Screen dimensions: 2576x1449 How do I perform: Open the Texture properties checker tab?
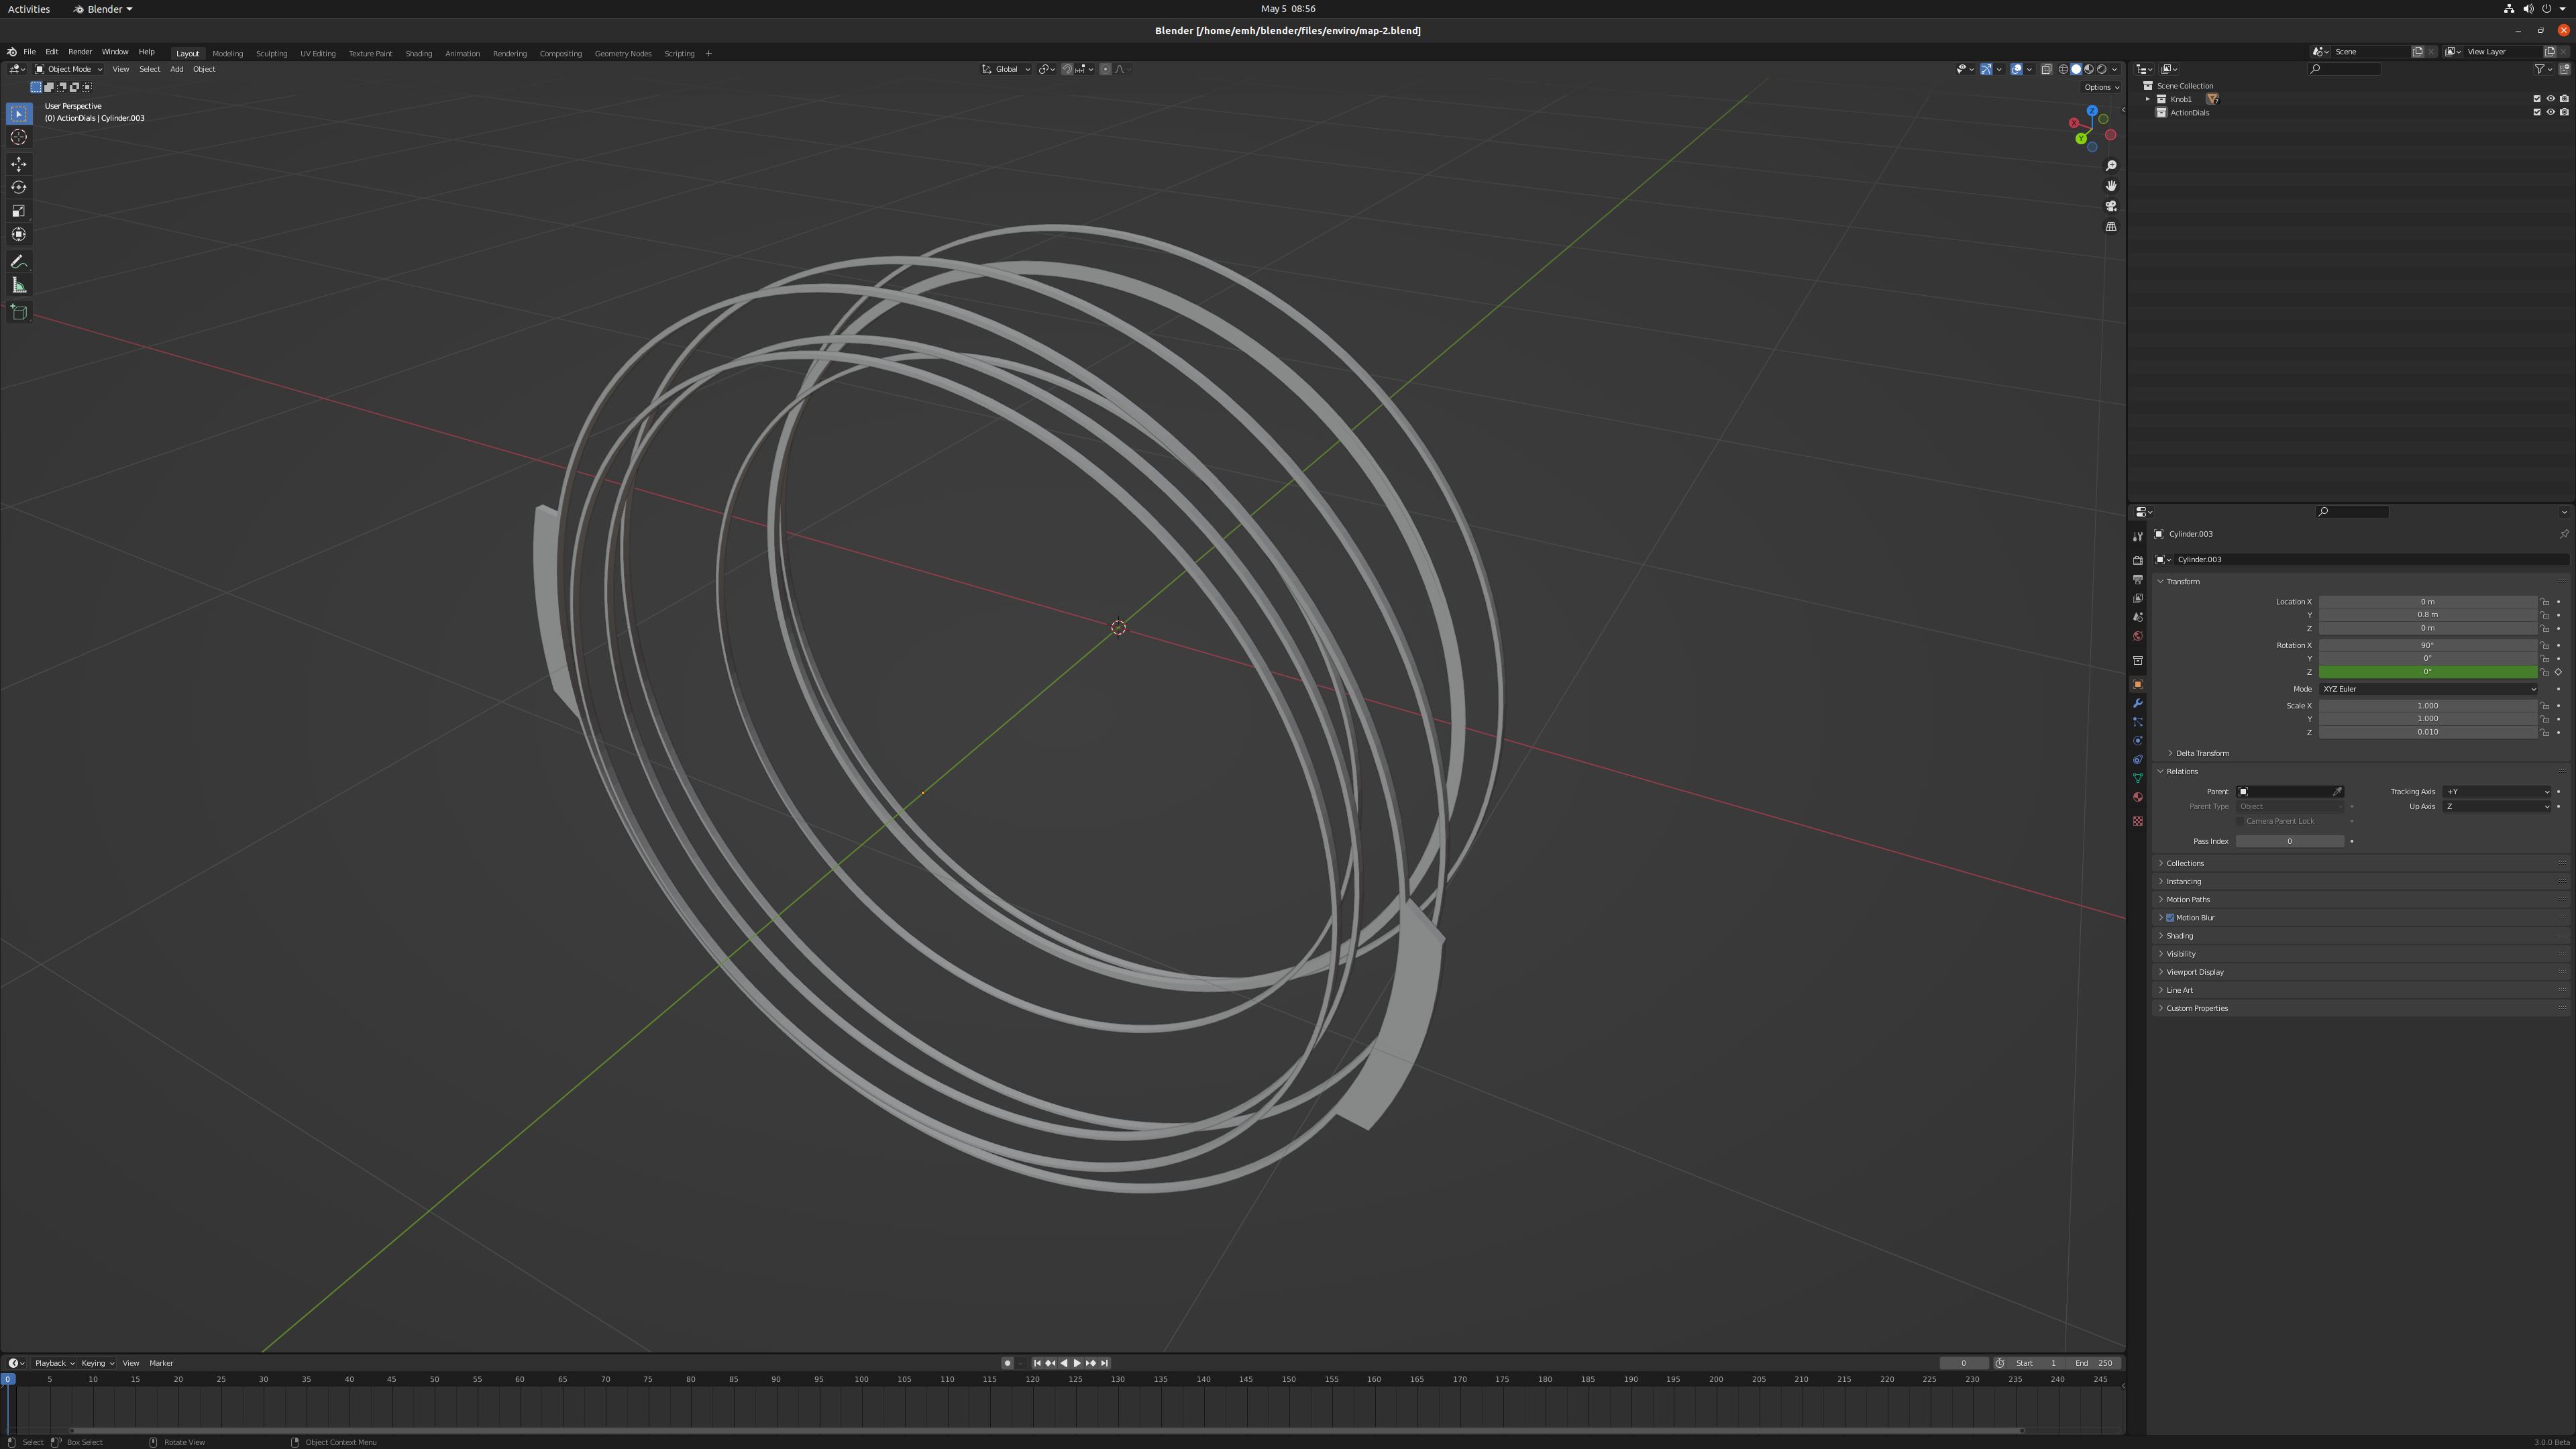pyautogui.click(x=2138, y=822)
